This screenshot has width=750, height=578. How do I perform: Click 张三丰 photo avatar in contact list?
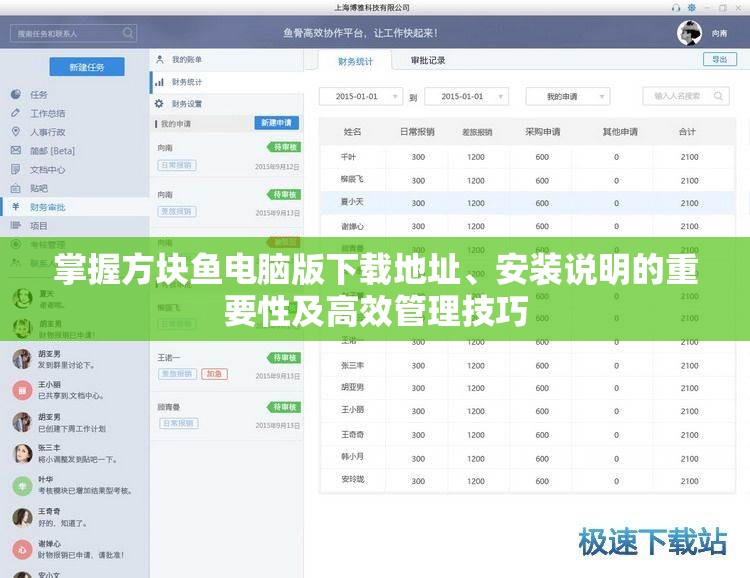pyautogui.click(x=22, y=454)
